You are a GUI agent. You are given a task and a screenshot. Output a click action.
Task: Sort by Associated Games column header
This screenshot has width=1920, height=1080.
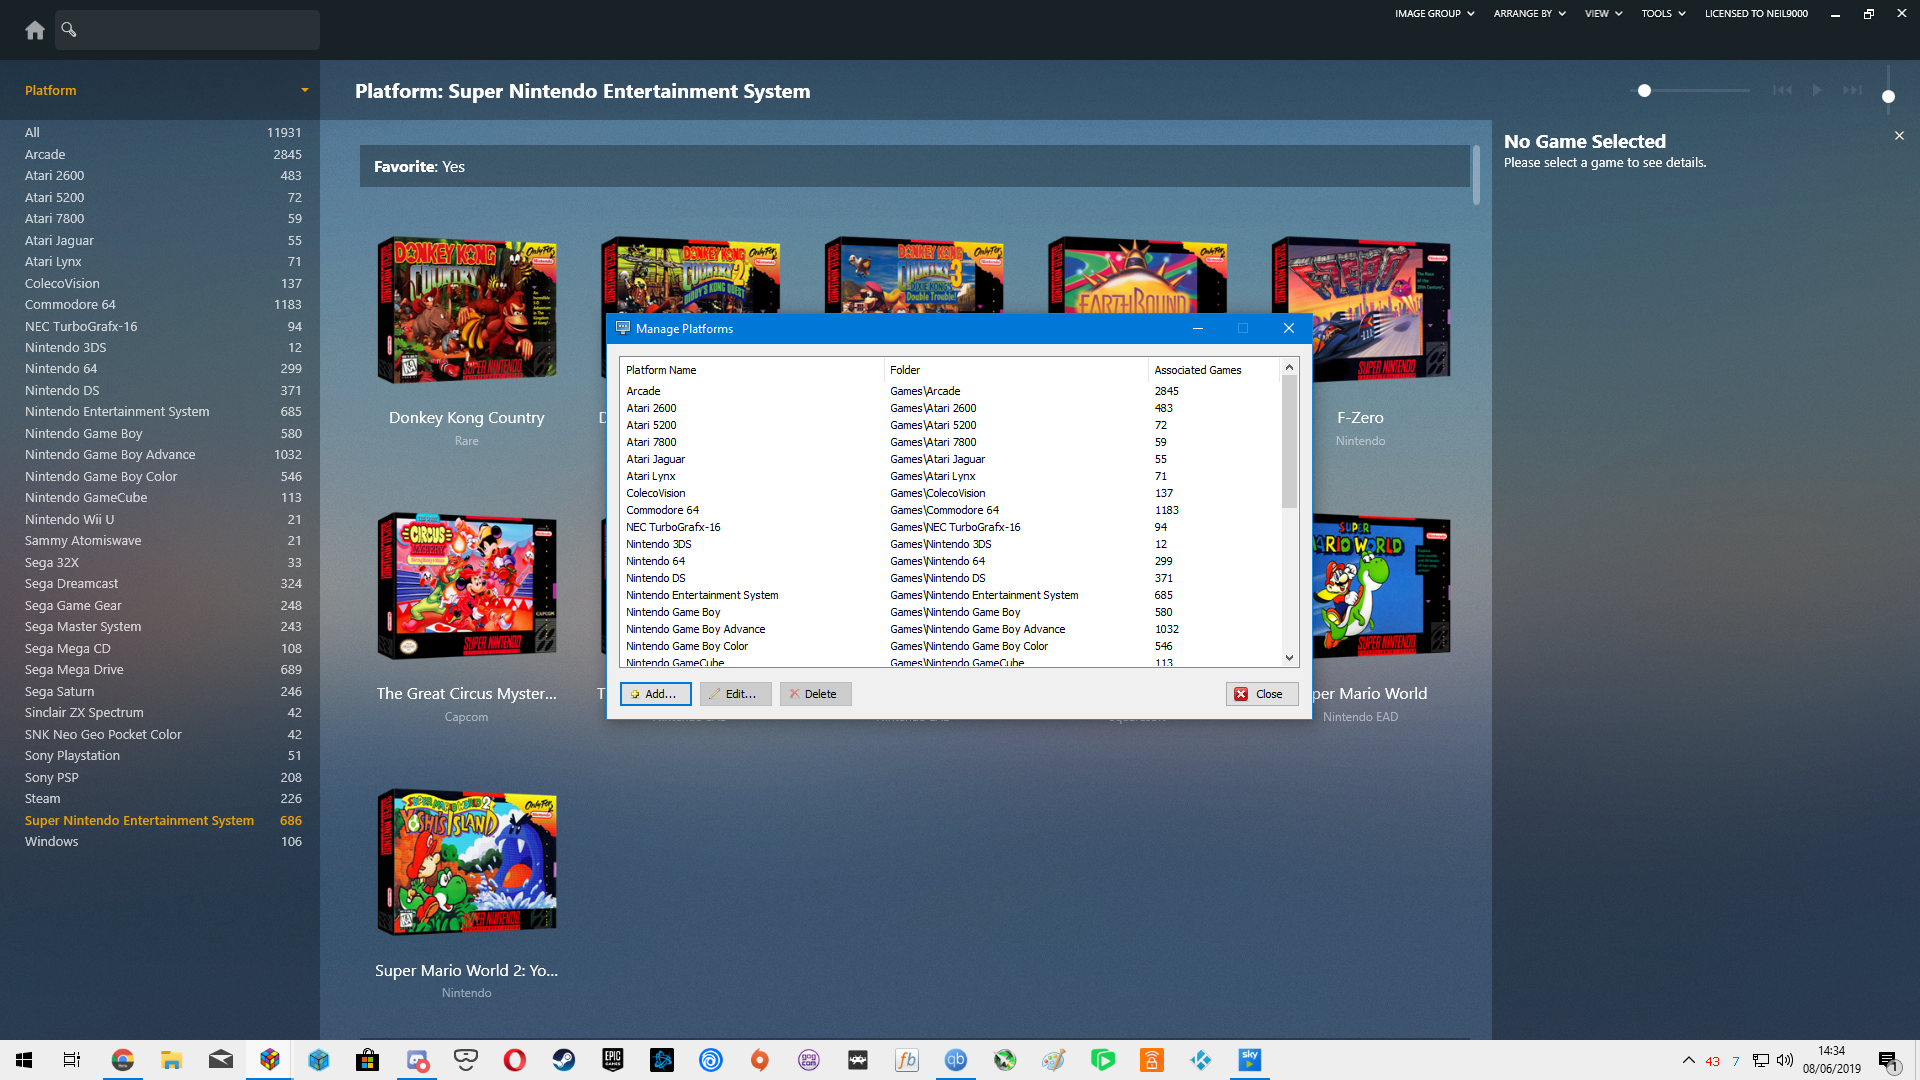tap(1213, 370)
